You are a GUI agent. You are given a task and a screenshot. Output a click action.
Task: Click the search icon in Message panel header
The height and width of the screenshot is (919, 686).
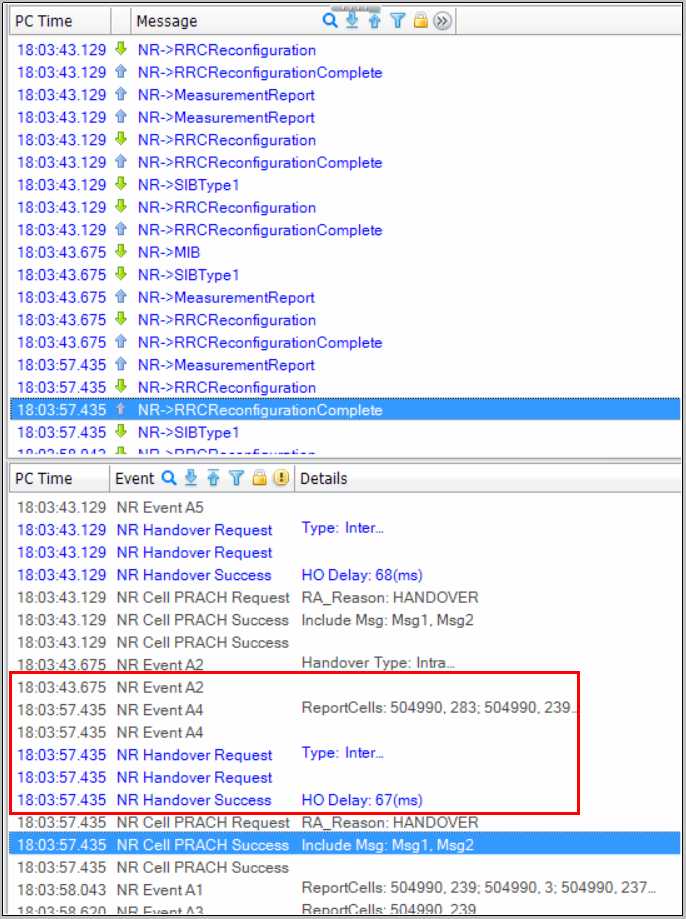coord(330,21)
